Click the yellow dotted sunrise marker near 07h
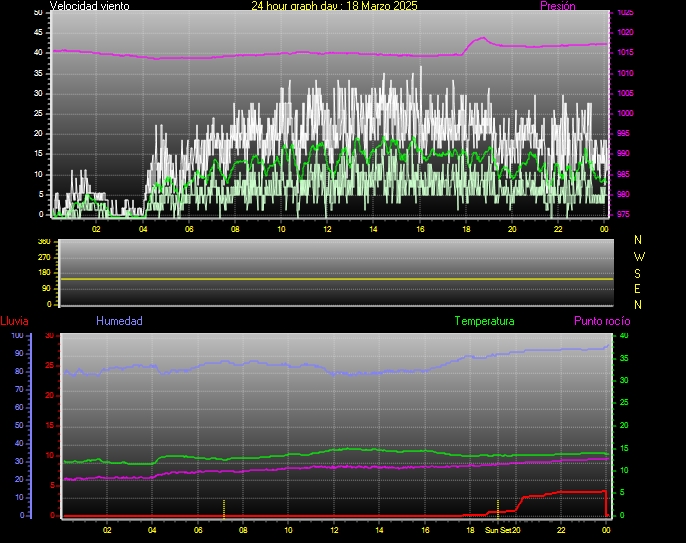 coord(224,508)
